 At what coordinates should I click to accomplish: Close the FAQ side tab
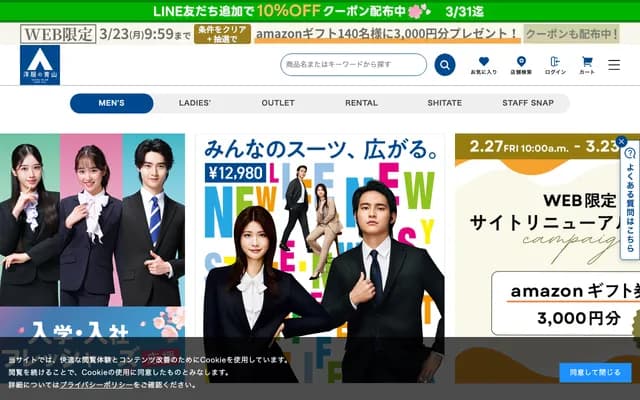click(x=621, y=142)
